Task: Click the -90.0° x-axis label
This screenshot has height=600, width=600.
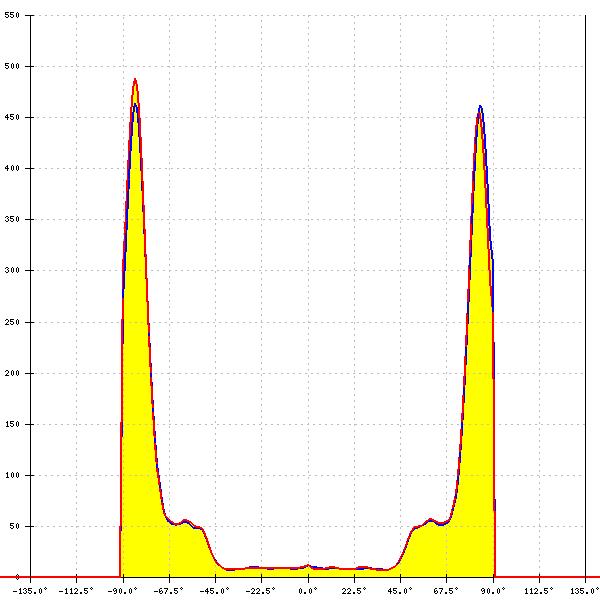Action: [124, 591]
